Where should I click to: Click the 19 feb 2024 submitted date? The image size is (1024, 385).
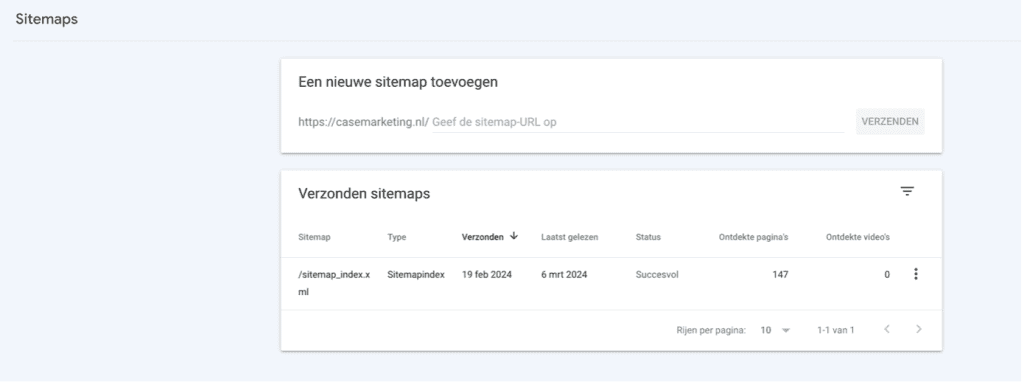pos(487,275)
